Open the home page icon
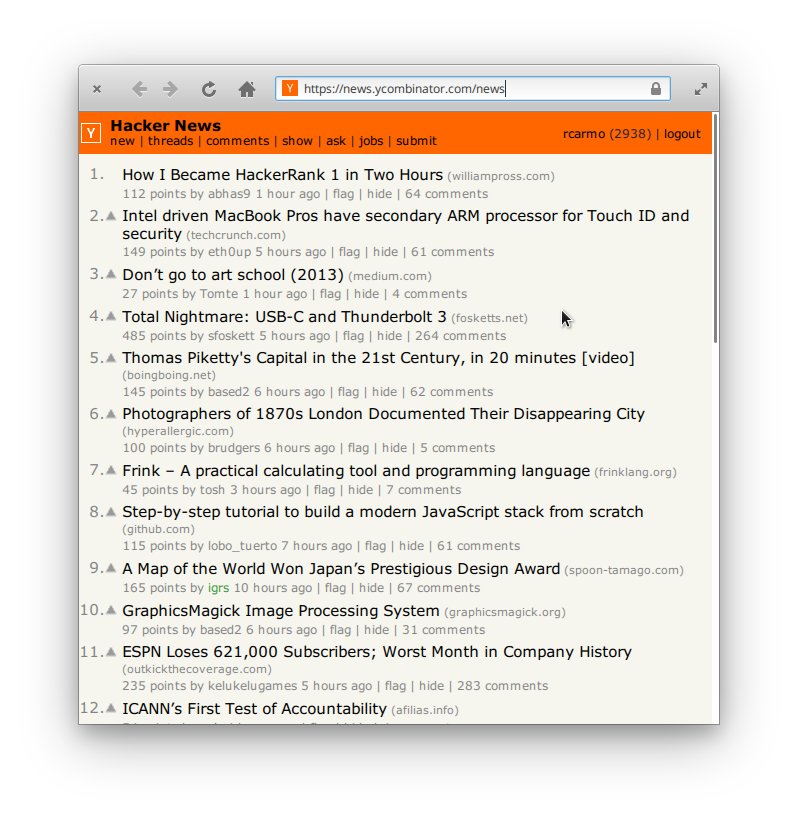798x817 pixels. pyautogui.click(x=247, y=89)
